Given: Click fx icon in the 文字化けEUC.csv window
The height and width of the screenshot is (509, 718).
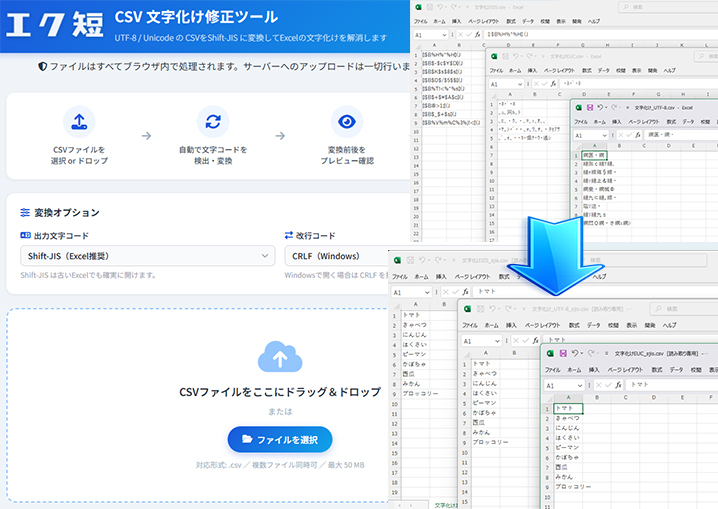Looking at the screenshot, I should click(x=553, y=84).
